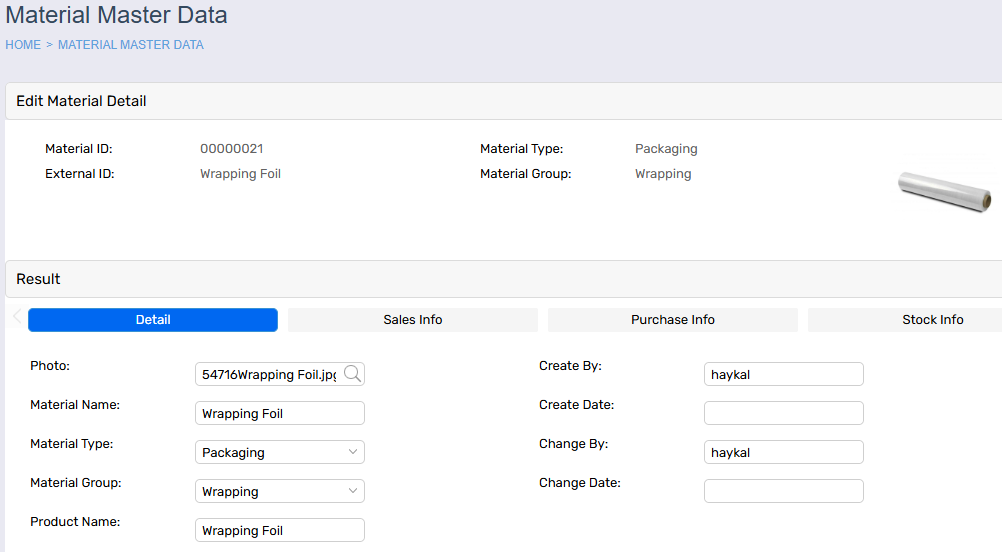The width and height of the screenshot is (1002, 552).
Task: Open MATERIAL MASTER DATA breadcrumb link
Action: coord(131,45)
